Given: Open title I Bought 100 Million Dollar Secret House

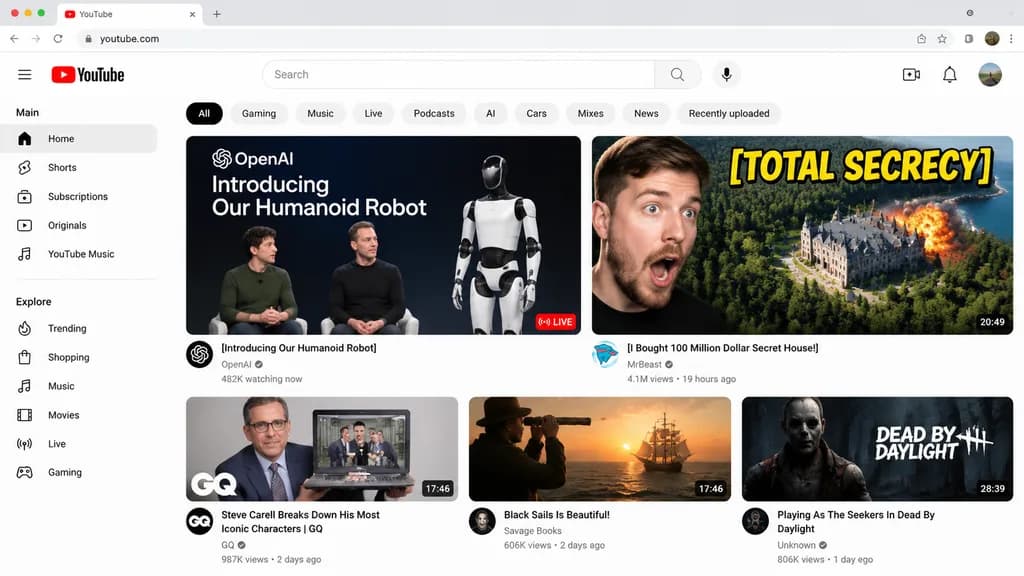Looking at the screenshot, I should click(x=722, y=348).
